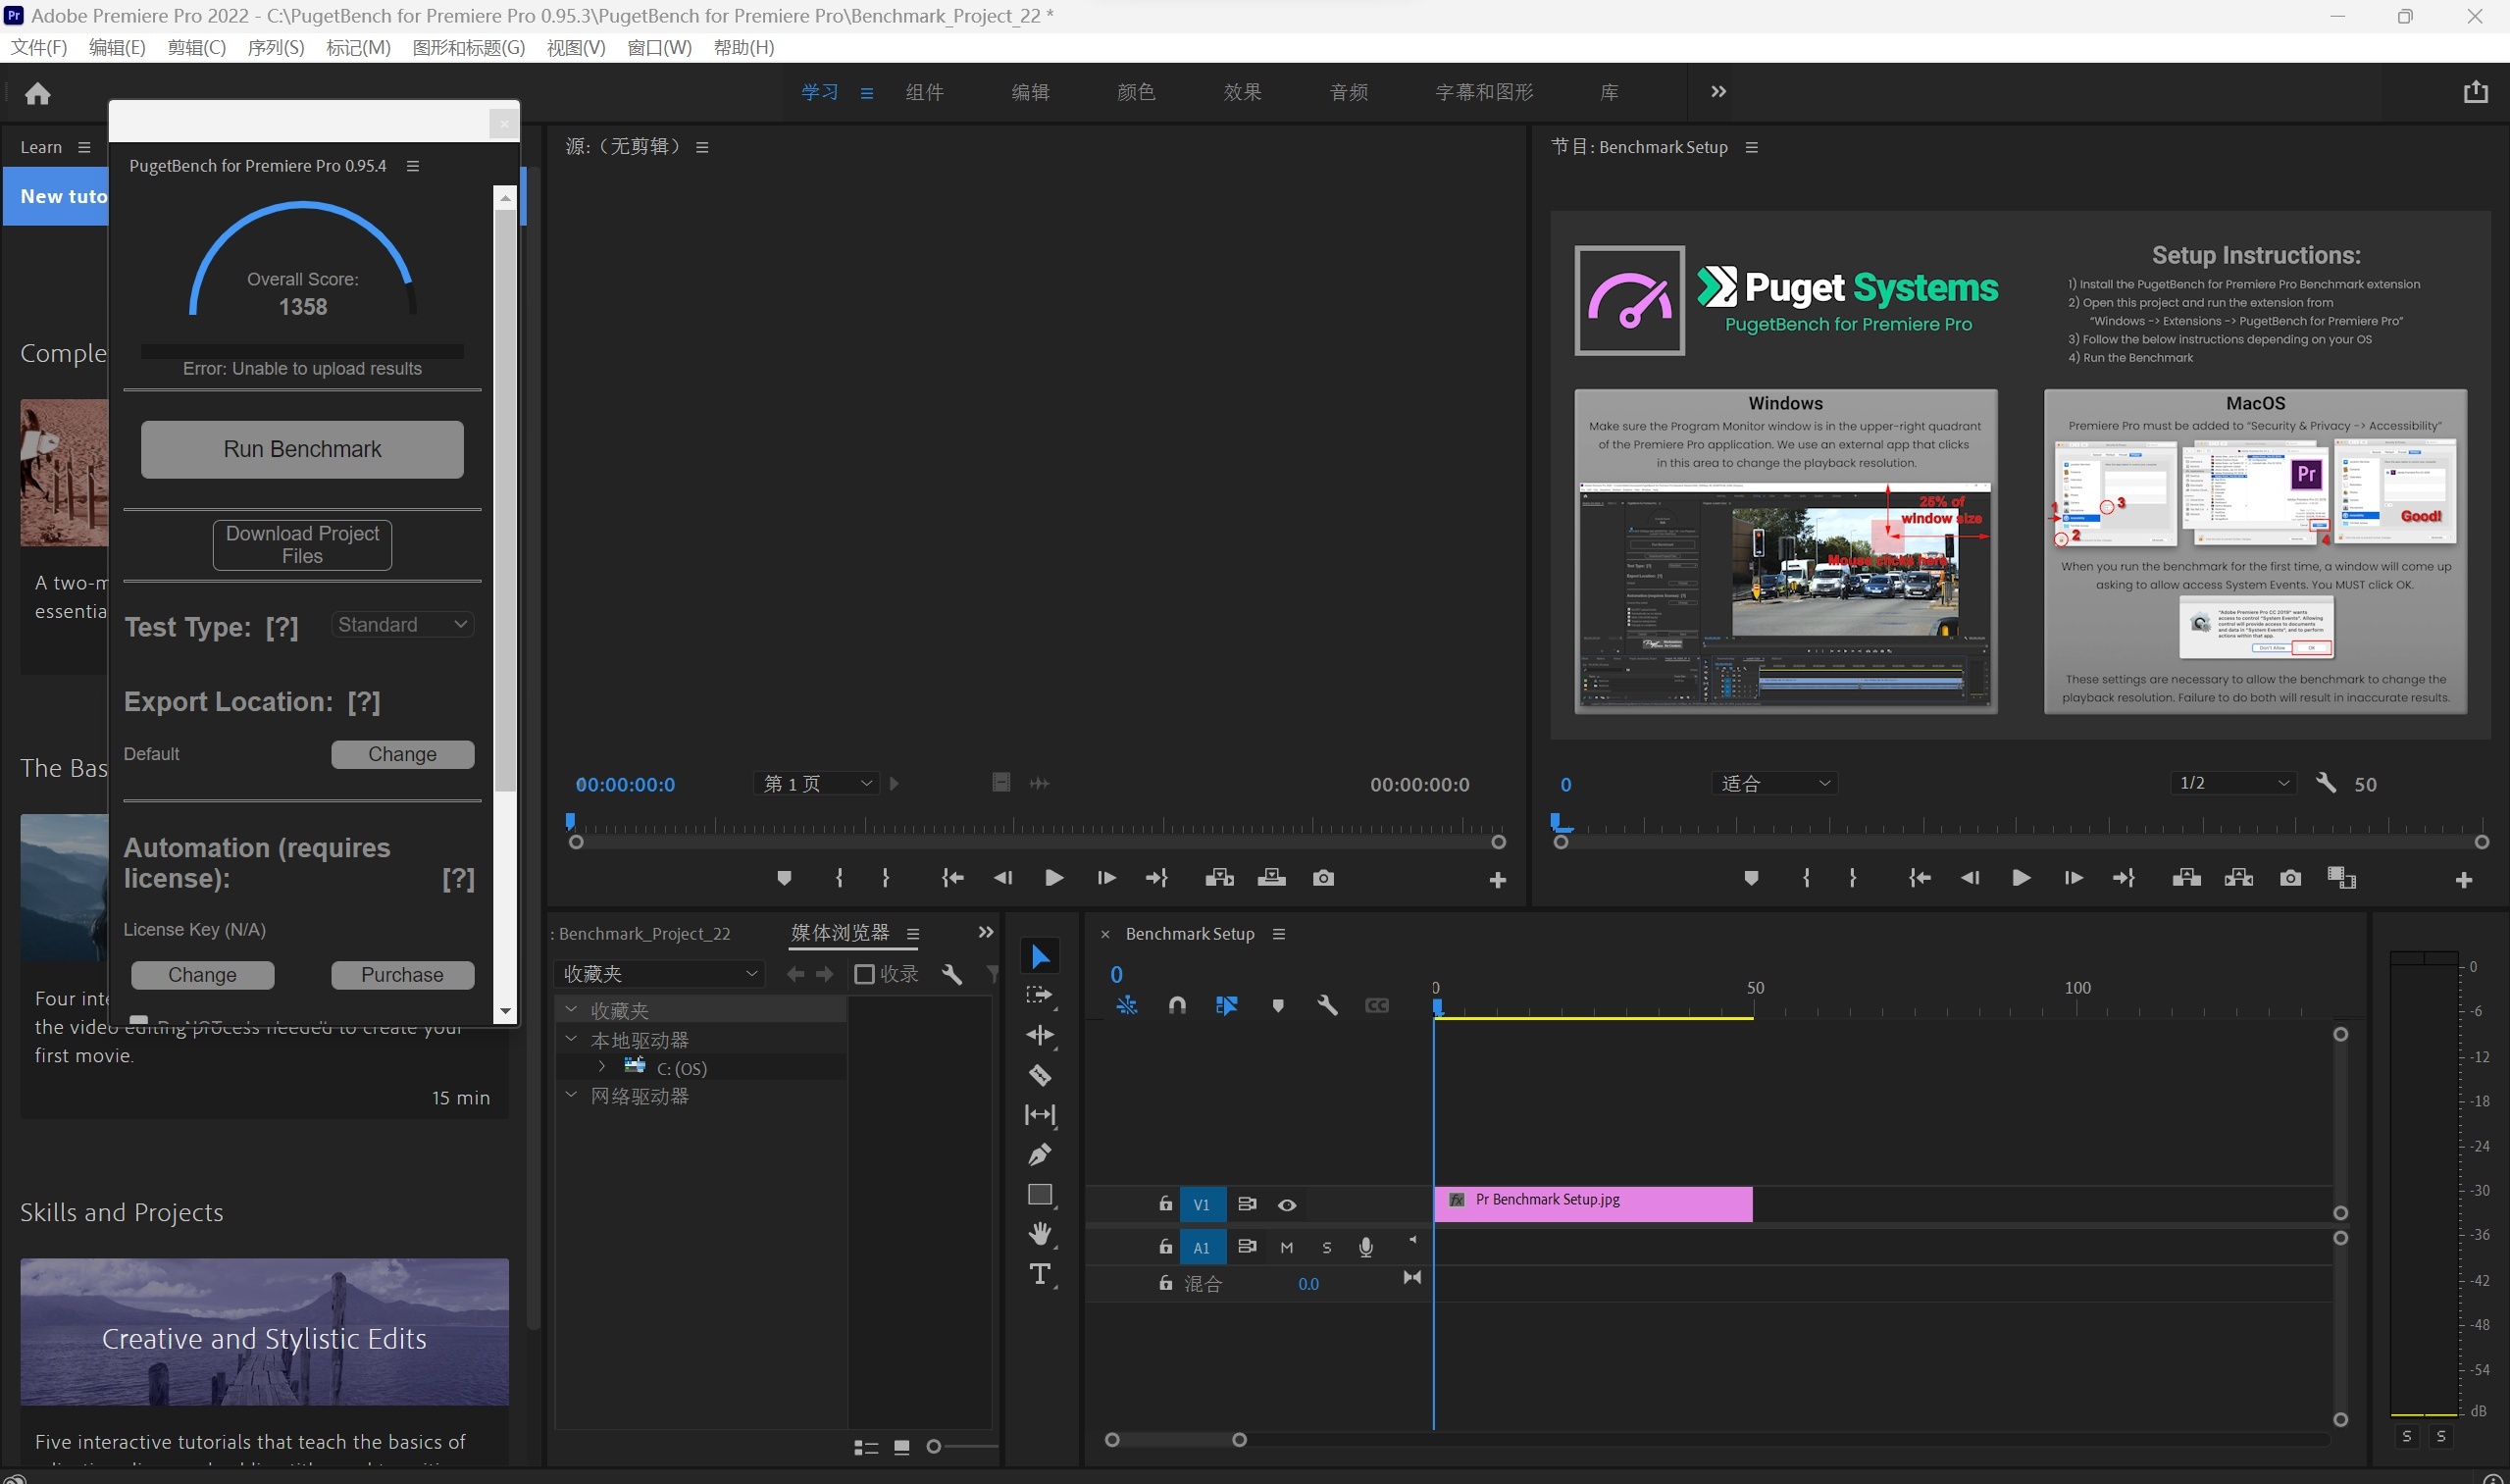Select the Pr Benchmark Setup.jpg clip

[1592, 1204]
